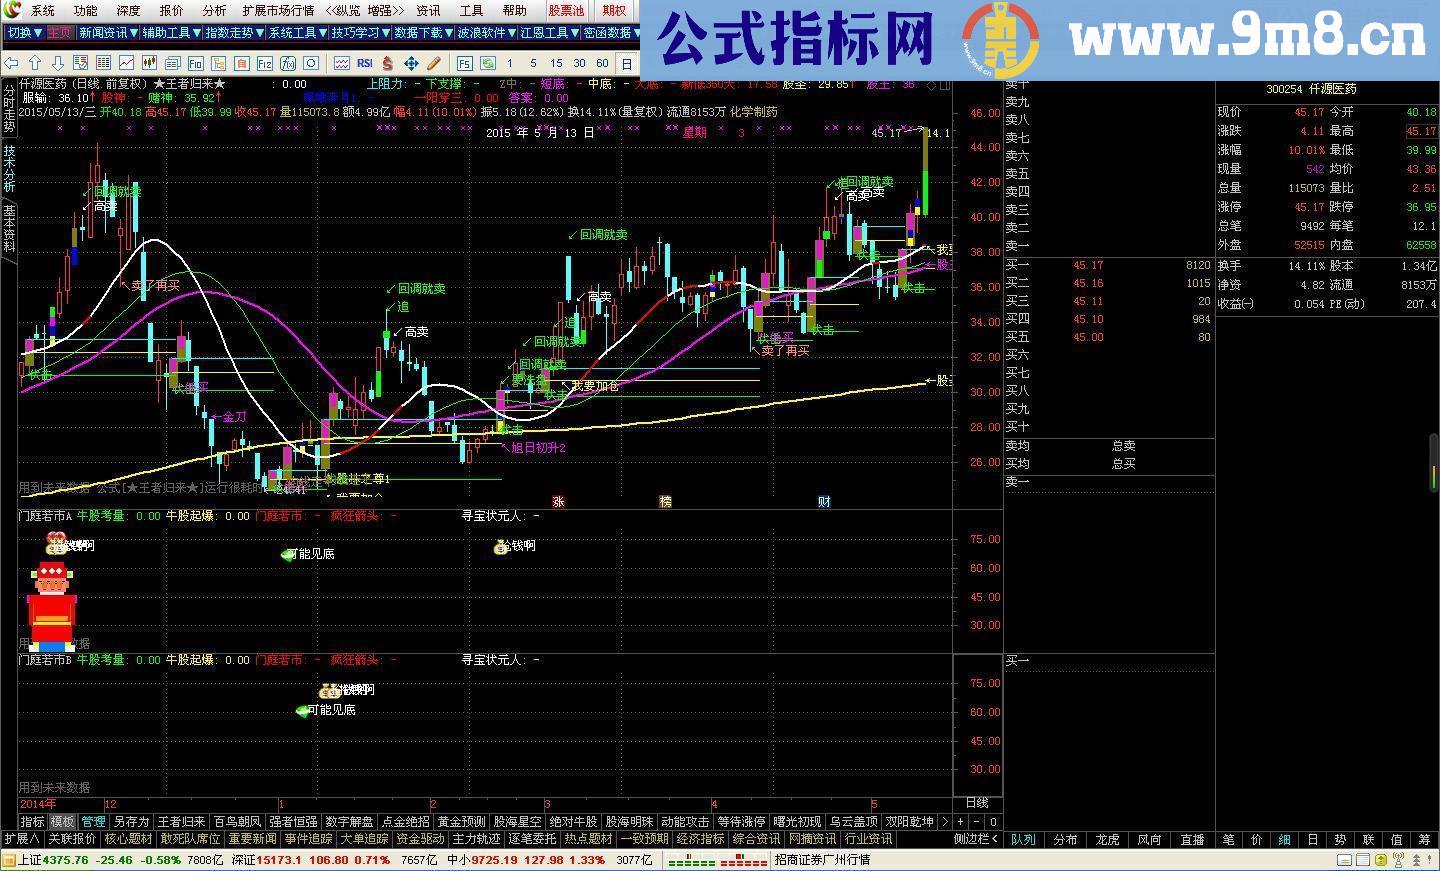This screenshot has height=871, width=1440.
Task: Switch to candlestick chart using toolbar icon
Action: pyautogui.click(x=149, y=62)
